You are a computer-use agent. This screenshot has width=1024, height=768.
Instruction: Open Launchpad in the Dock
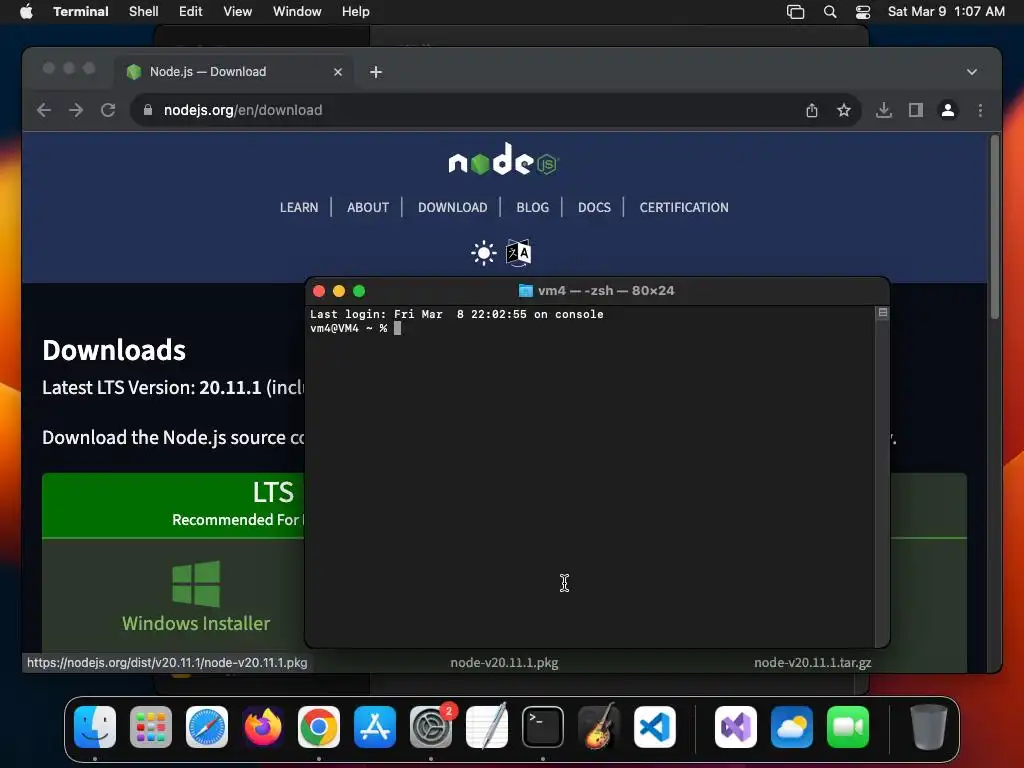tap(151, 727)
